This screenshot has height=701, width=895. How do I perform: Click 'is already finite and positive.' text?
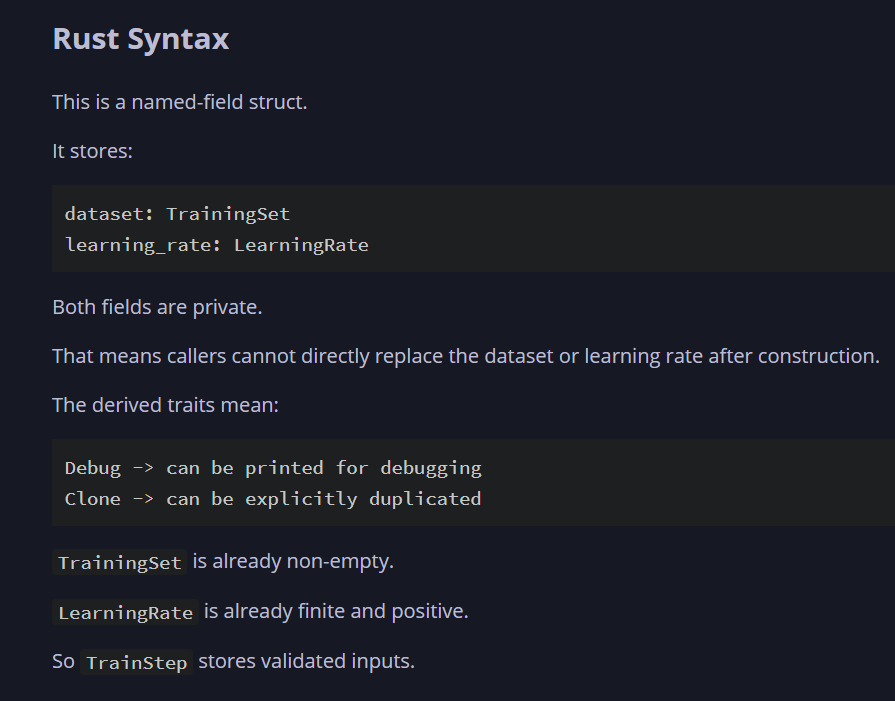[336, 611]
